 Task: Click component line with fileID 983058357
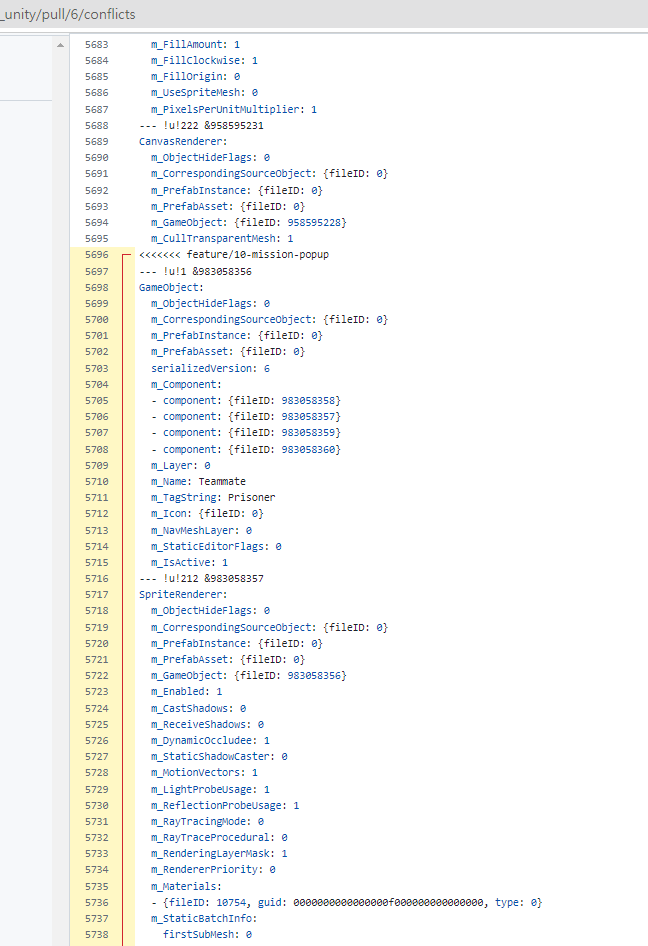pyautogui.click(x=246, y=416)
